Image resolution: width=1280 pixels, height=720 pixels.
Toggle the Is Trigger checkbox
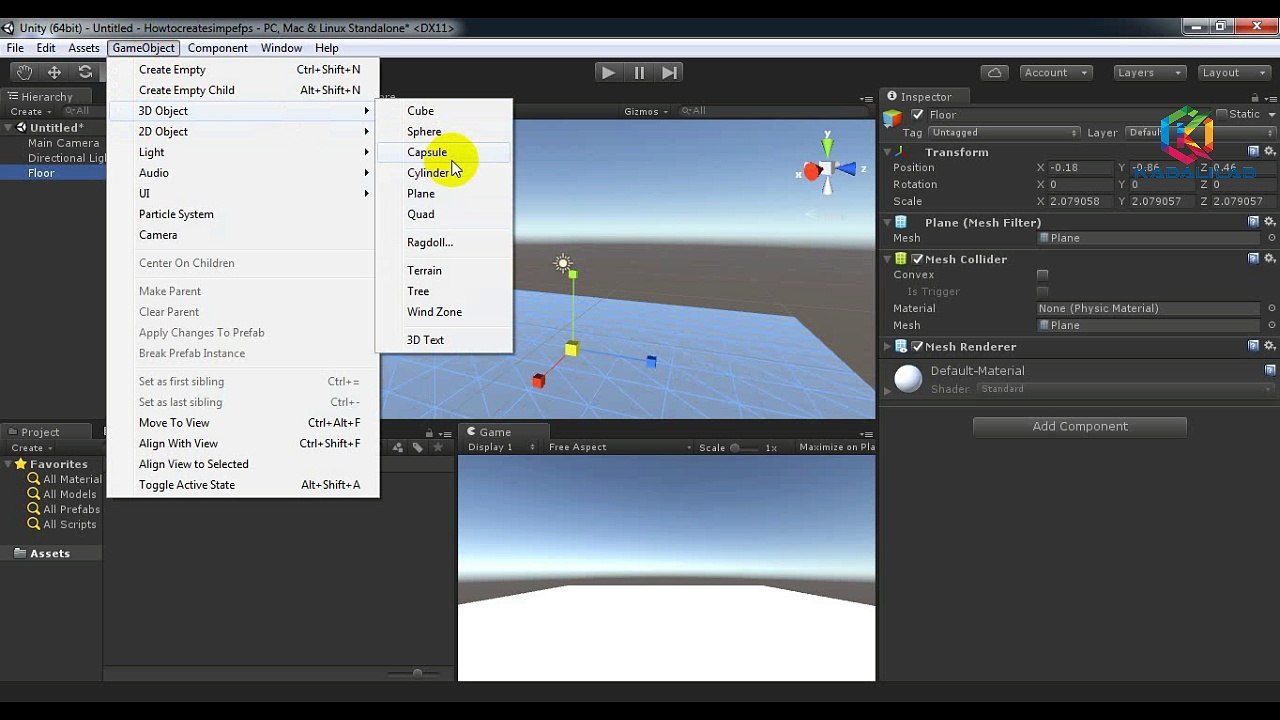(x=1043, y=292)
